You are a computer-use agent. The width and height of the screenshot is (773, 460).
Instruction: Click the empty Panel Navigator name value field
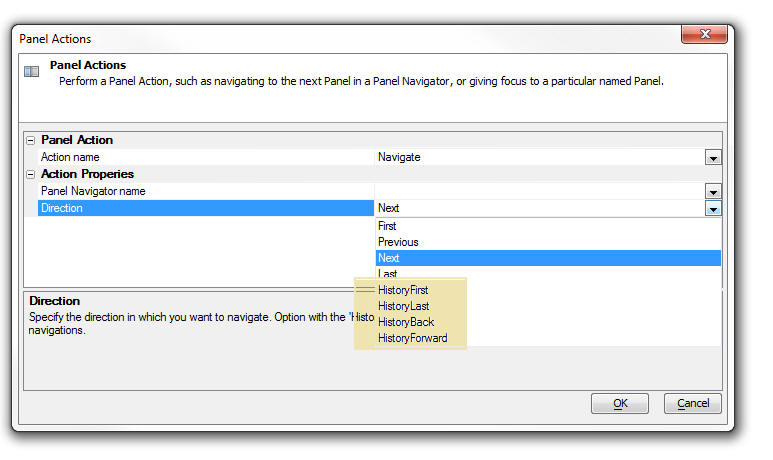tap(540, 191)
